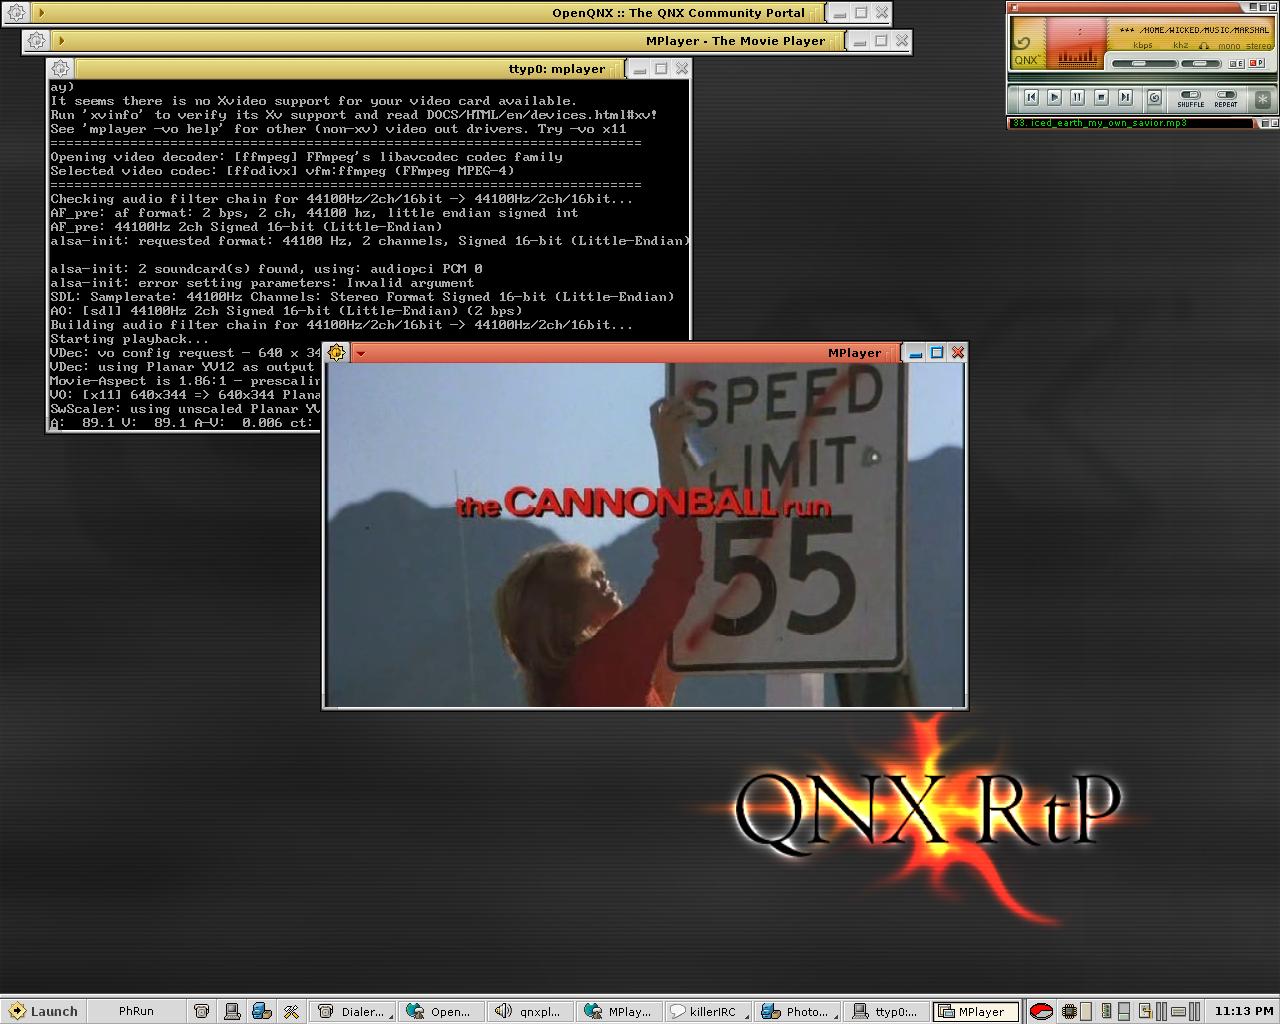Viewport: 1280px width, 1024px height.
Task: Toggle the Repeat switch
Action: 1226,96
